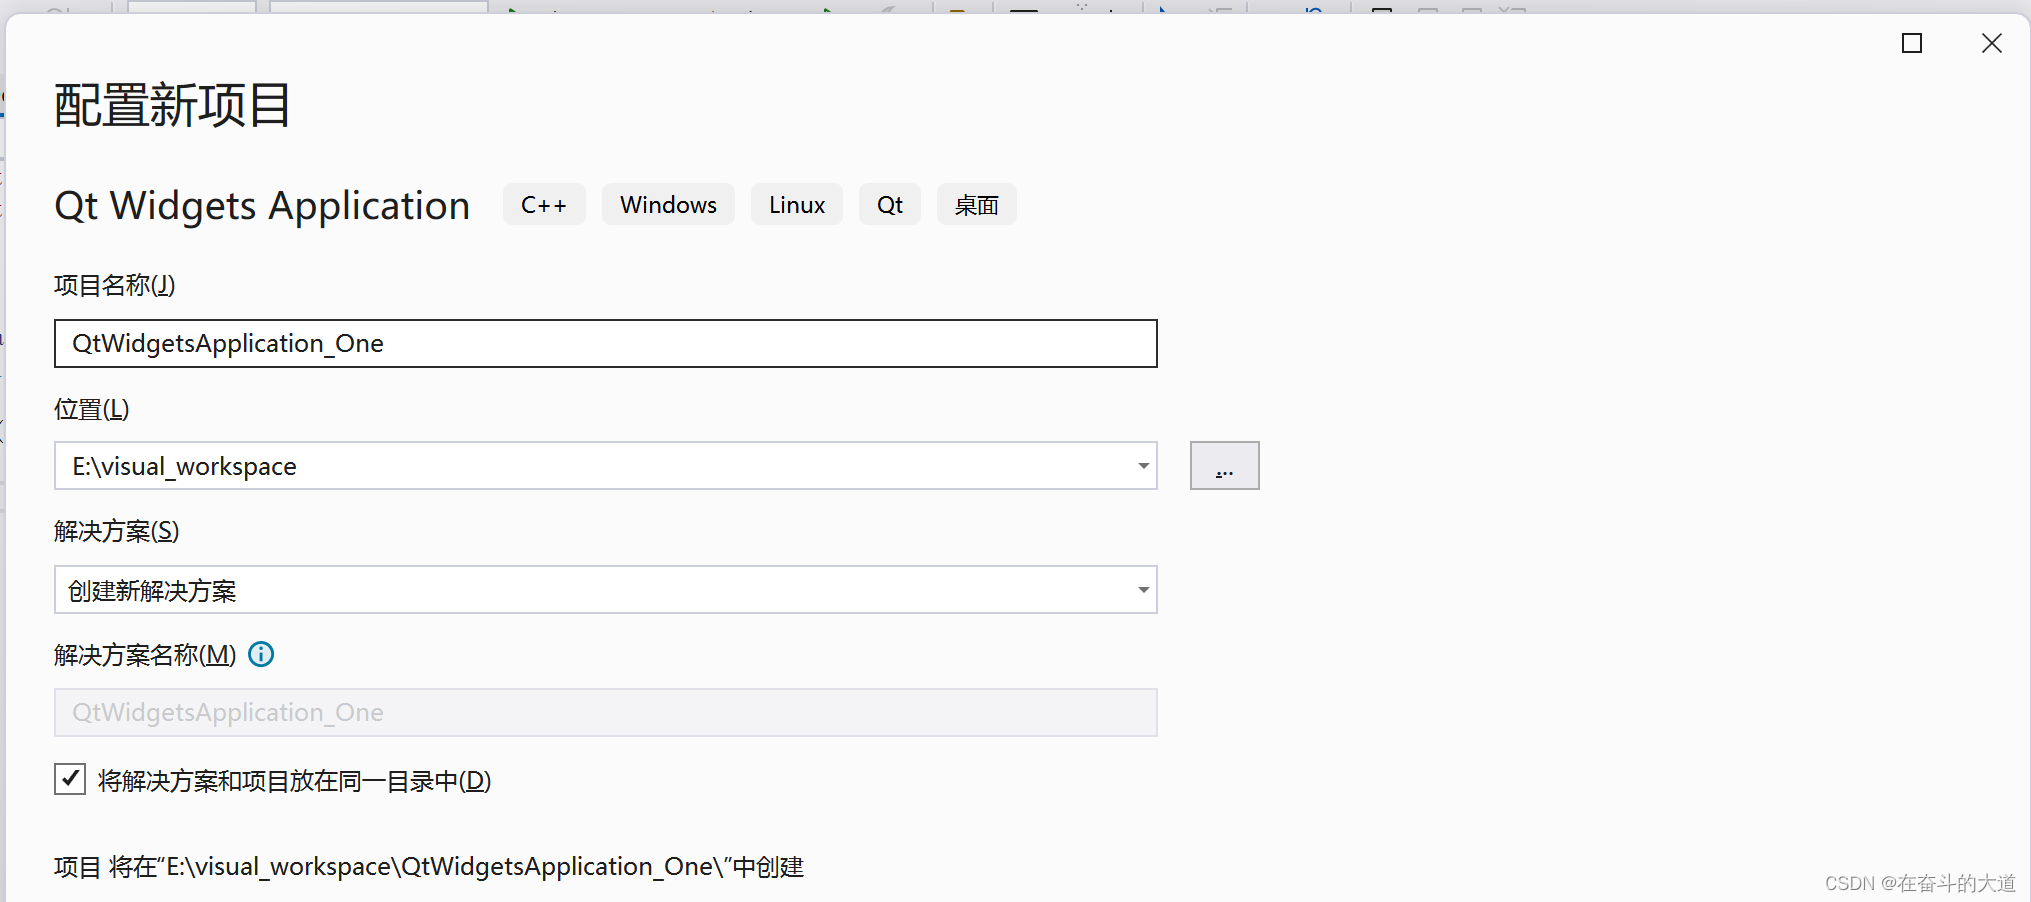
Task: Click the Qt Widgets Application heading
Action: tap(262, 205)
